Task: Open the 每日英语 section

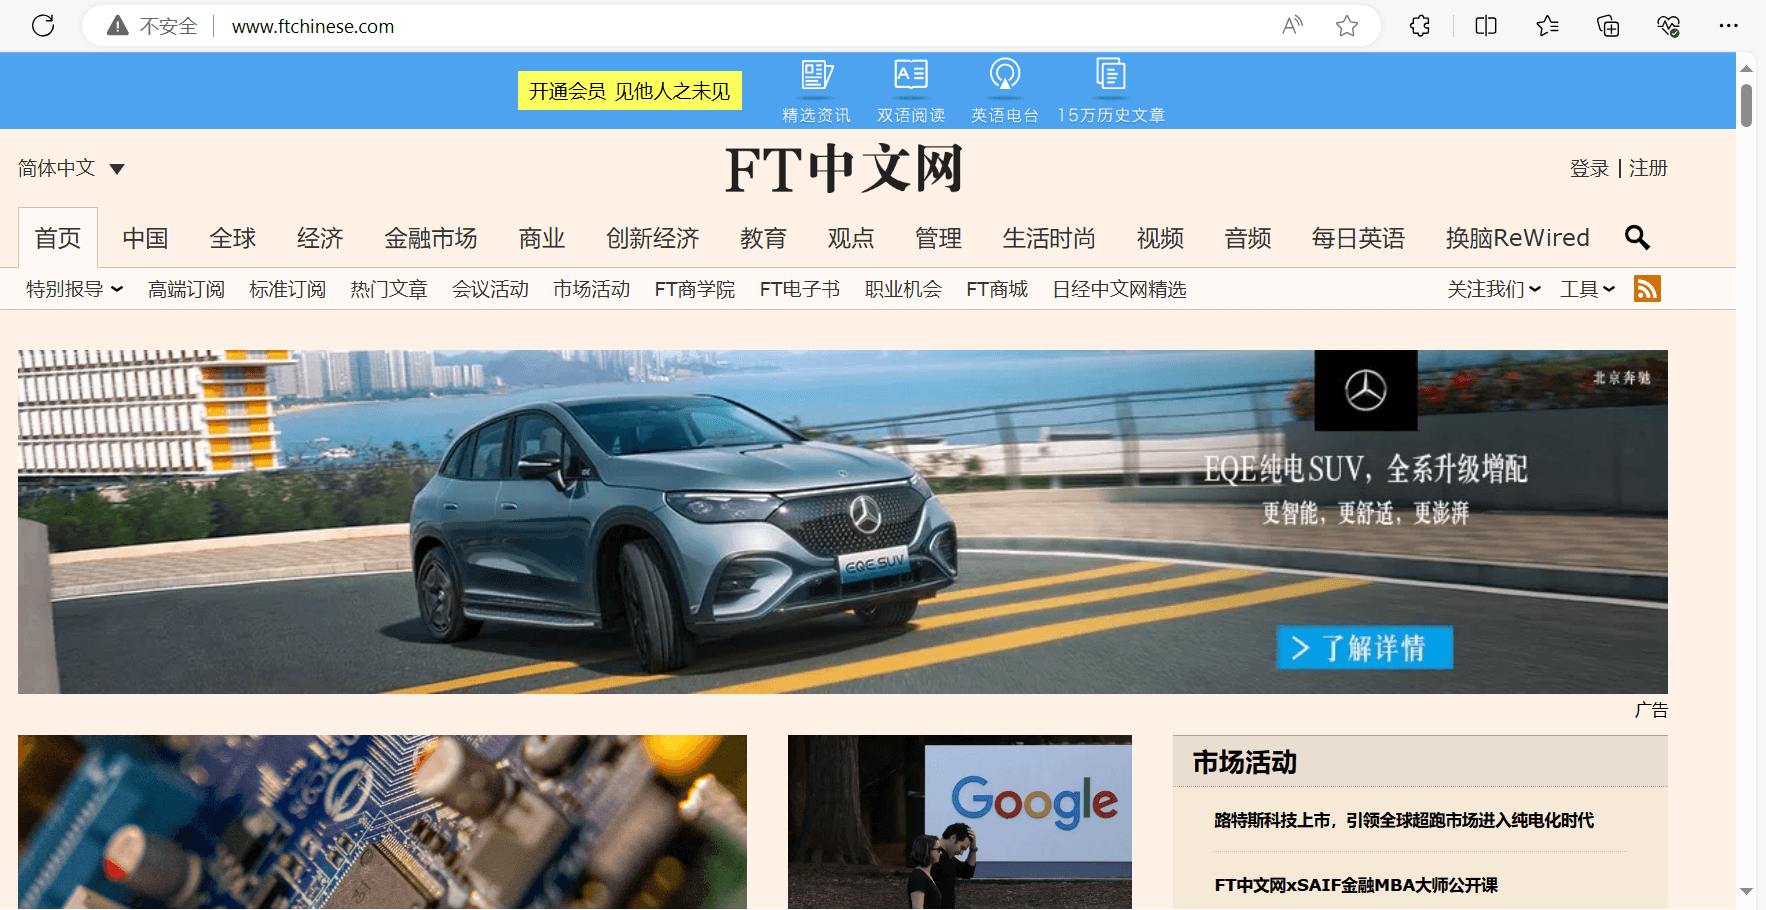Action: coord(1358,238)
